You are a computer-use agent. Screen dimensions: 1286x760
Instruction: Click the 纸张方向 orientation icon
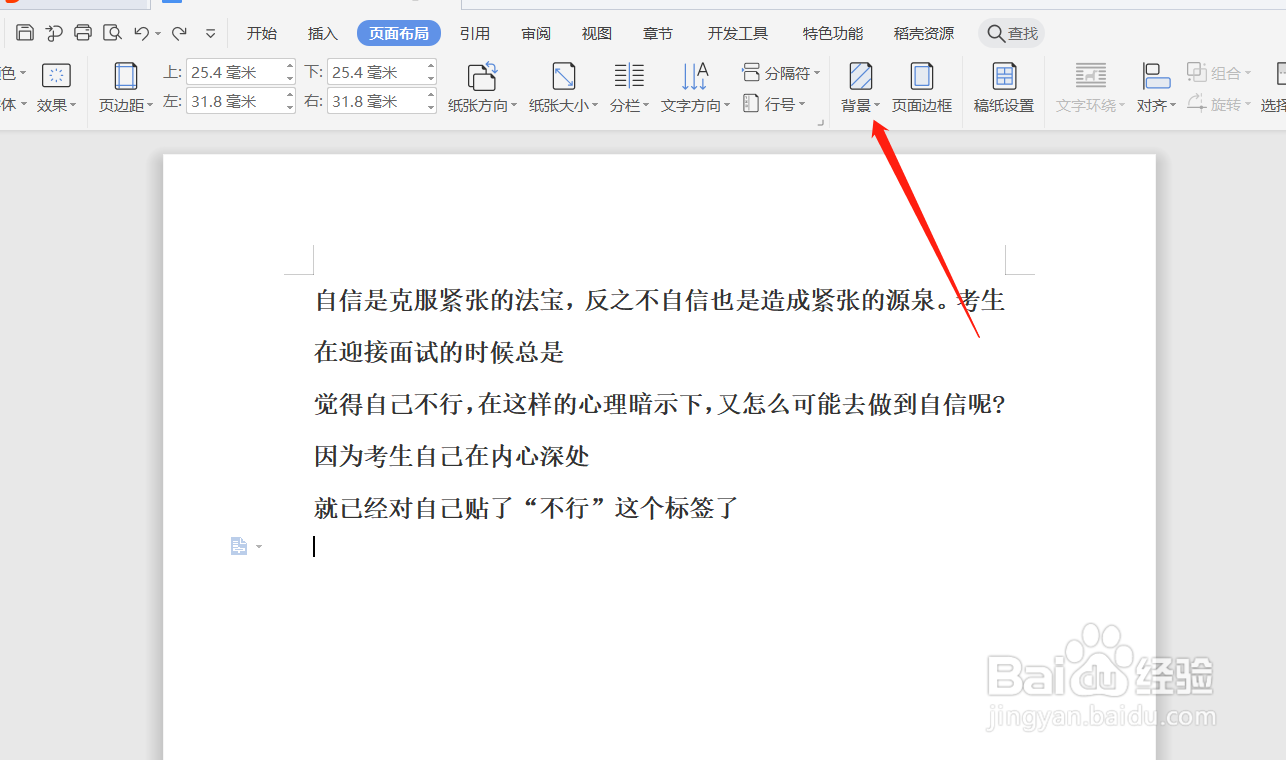[483, 76]
